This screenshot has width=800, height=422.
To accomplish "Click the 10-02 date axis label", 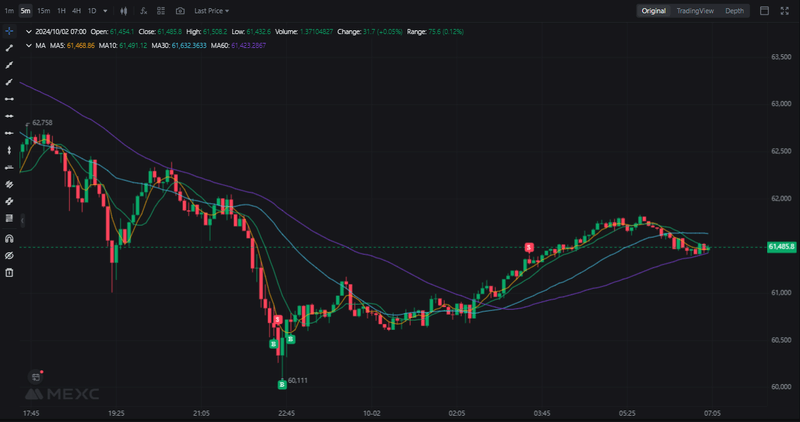I will tap(372, 413).
